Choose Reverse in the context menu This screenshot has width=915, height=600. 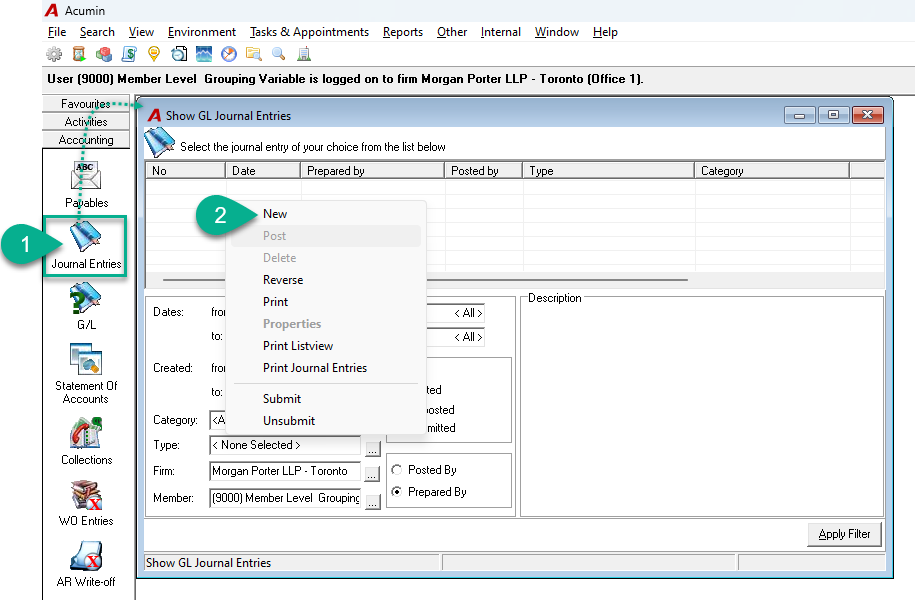283,280
